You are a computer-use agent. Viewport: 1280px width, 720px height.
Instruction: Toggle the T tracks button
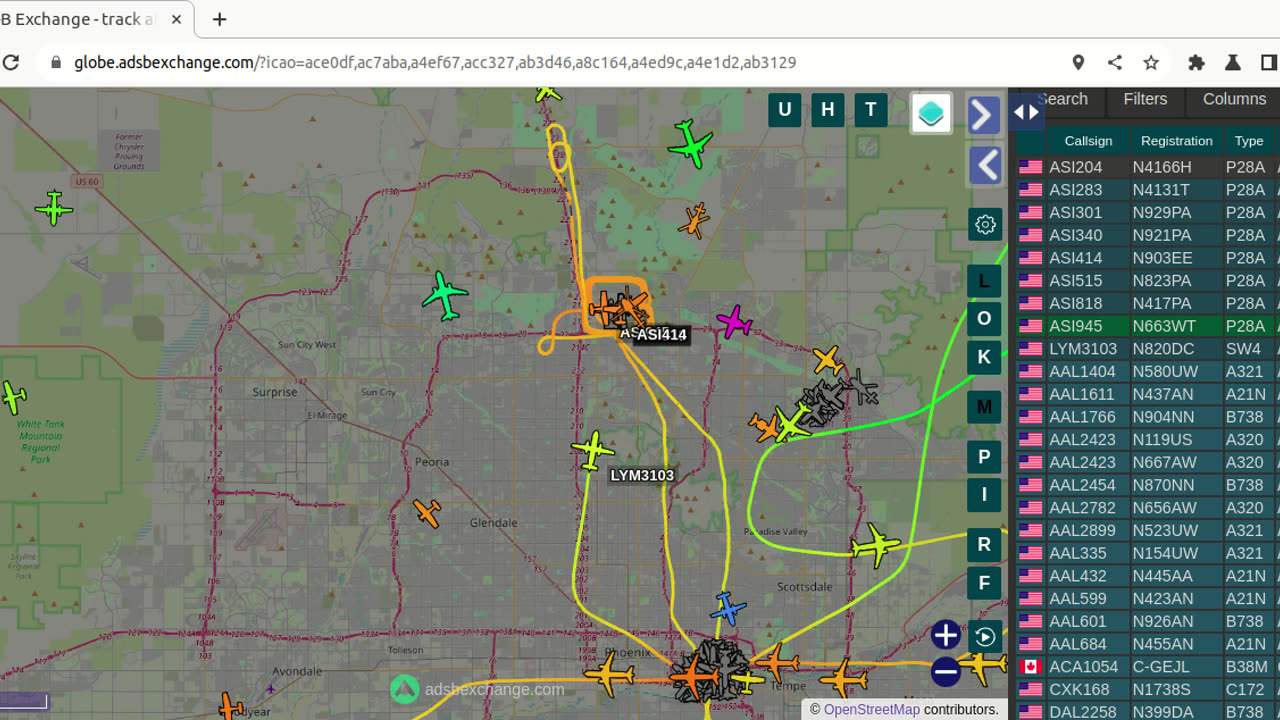tap(871, 110)
